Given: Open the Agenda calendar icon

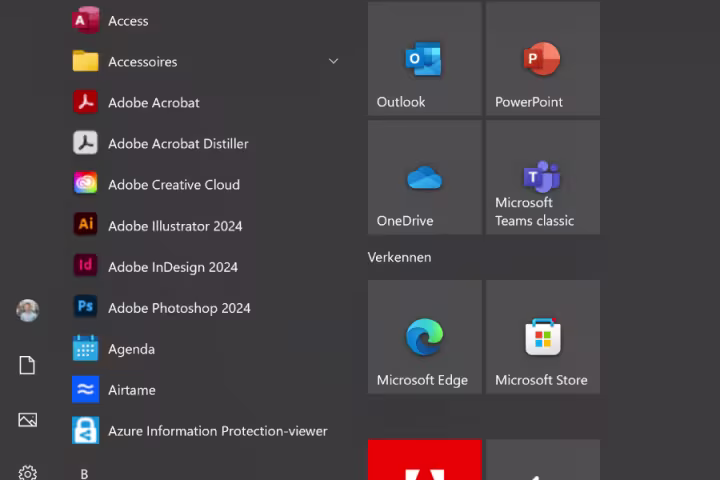Looking at the screenshot, I should (x=85, y=348).
